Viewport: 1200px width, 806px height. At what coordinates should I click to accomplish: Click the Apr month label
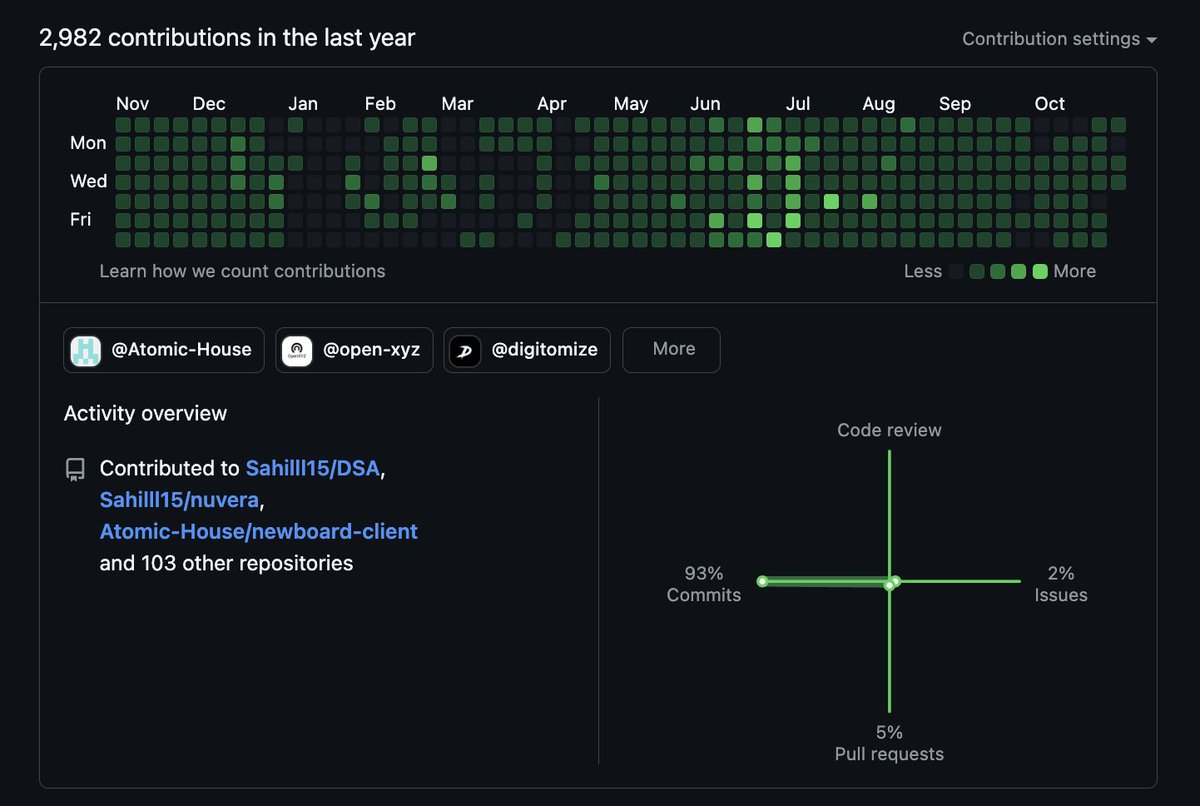point(552,104)
